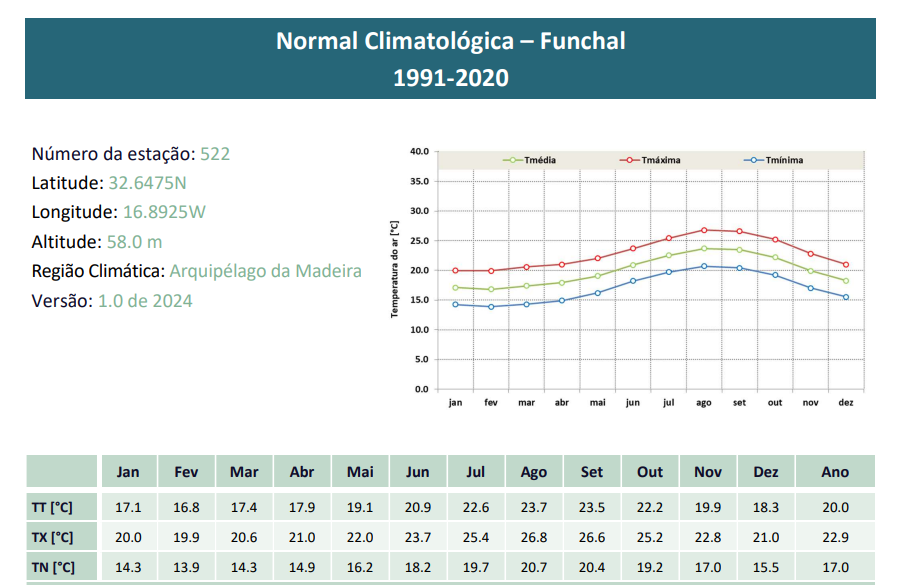Select the title 'Normal Climatológica – Funchal'
The image size is (908, 585).
450,41
